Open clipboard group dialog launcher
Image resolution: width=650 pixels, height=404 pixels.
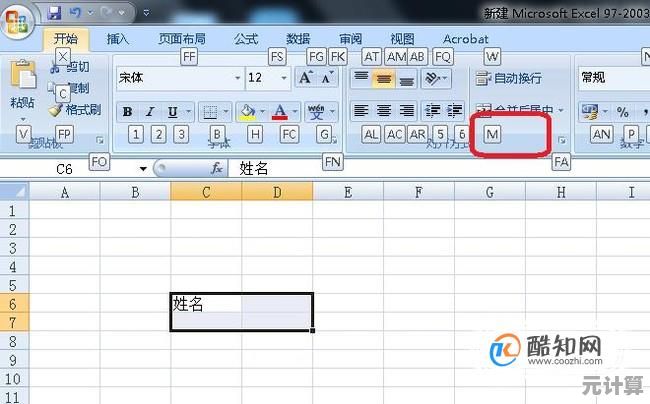click(100, 140)
